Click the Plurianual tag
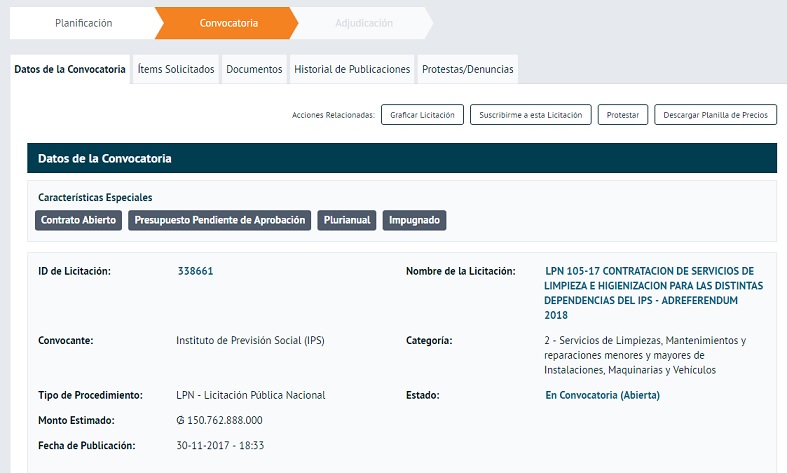 (347, 220)
